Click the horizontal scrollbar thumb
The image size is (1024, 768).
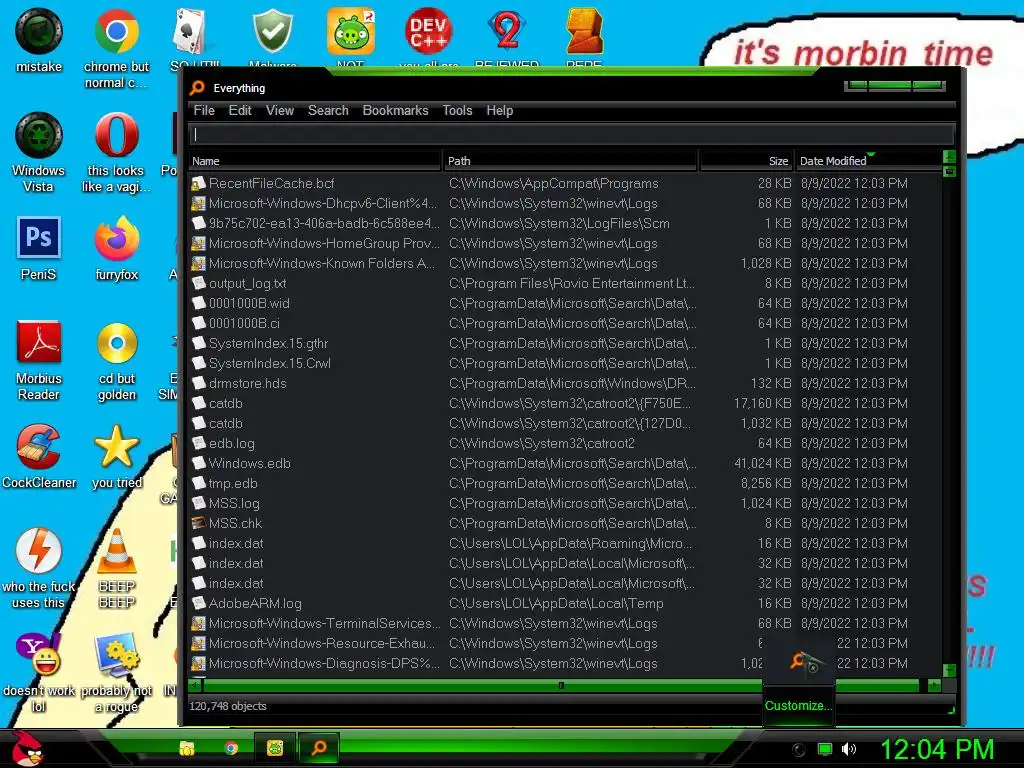pyautogui.click(x=561, y=685)
